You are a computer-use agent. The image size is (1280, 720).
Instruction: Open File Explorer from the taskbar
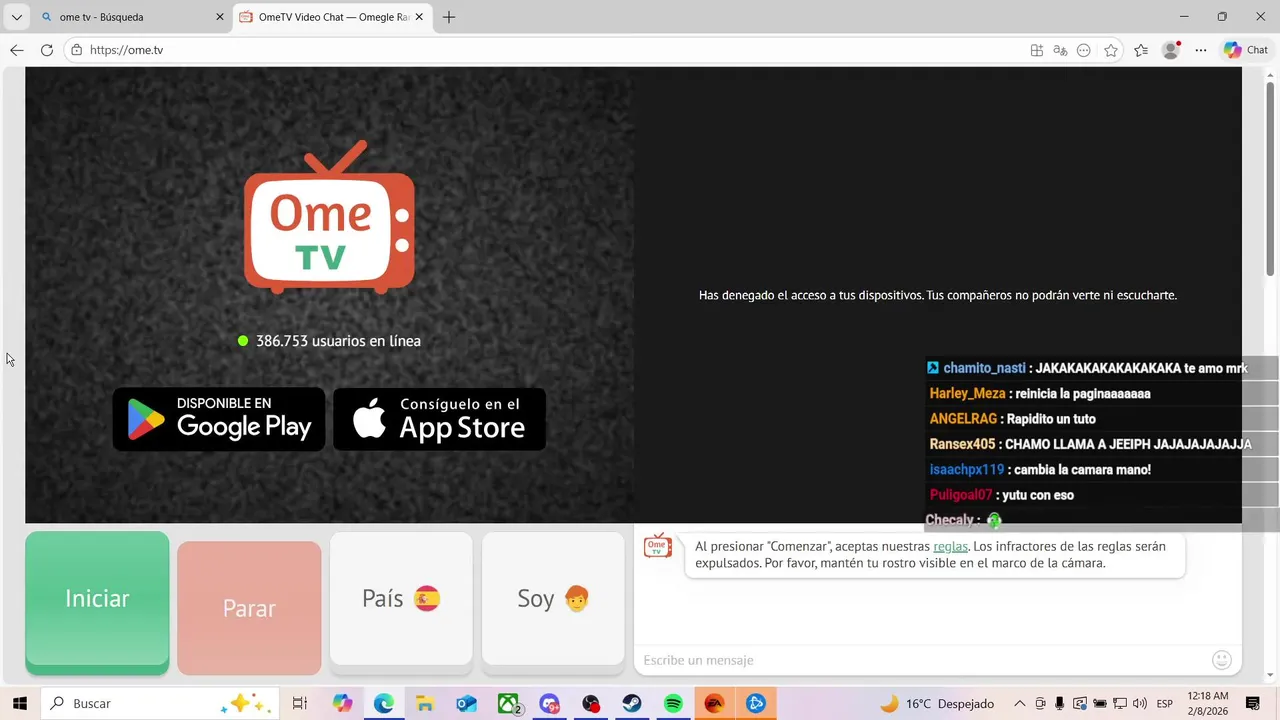pos(425,703)
